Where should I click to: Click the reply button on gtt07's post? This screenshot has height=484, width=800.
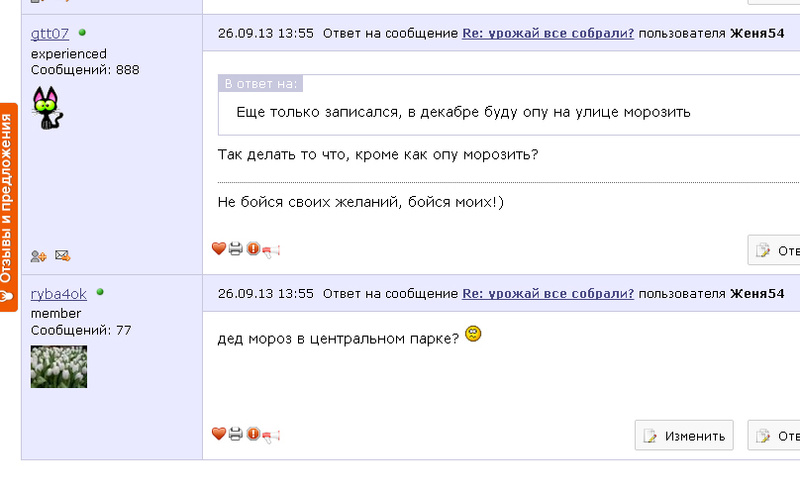pos(775,250)
